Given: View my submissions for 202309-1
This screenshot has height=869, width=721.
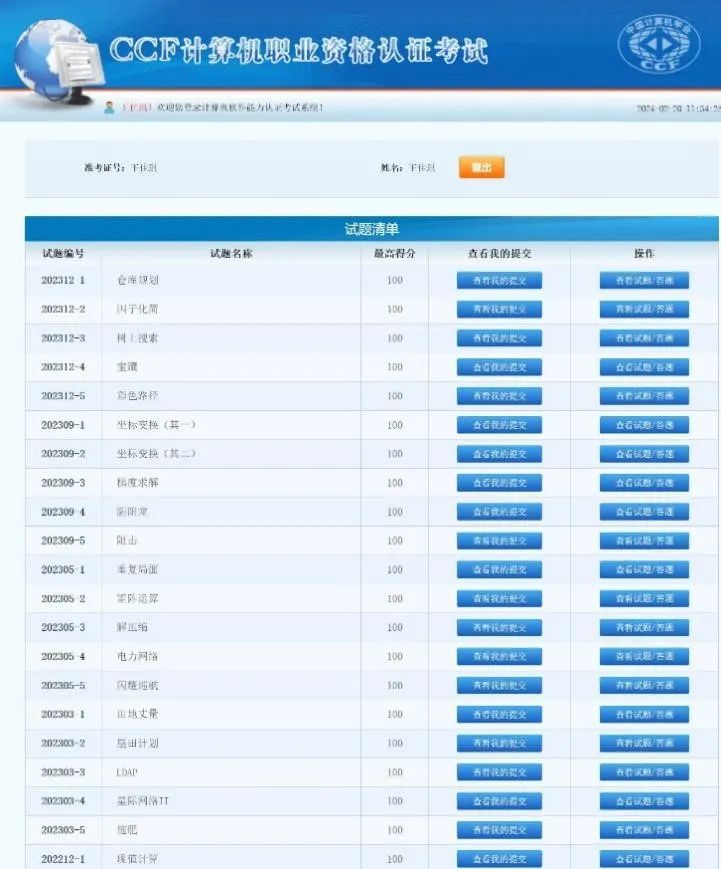Looking at the screenshot, I should click(x=499, y=425).
